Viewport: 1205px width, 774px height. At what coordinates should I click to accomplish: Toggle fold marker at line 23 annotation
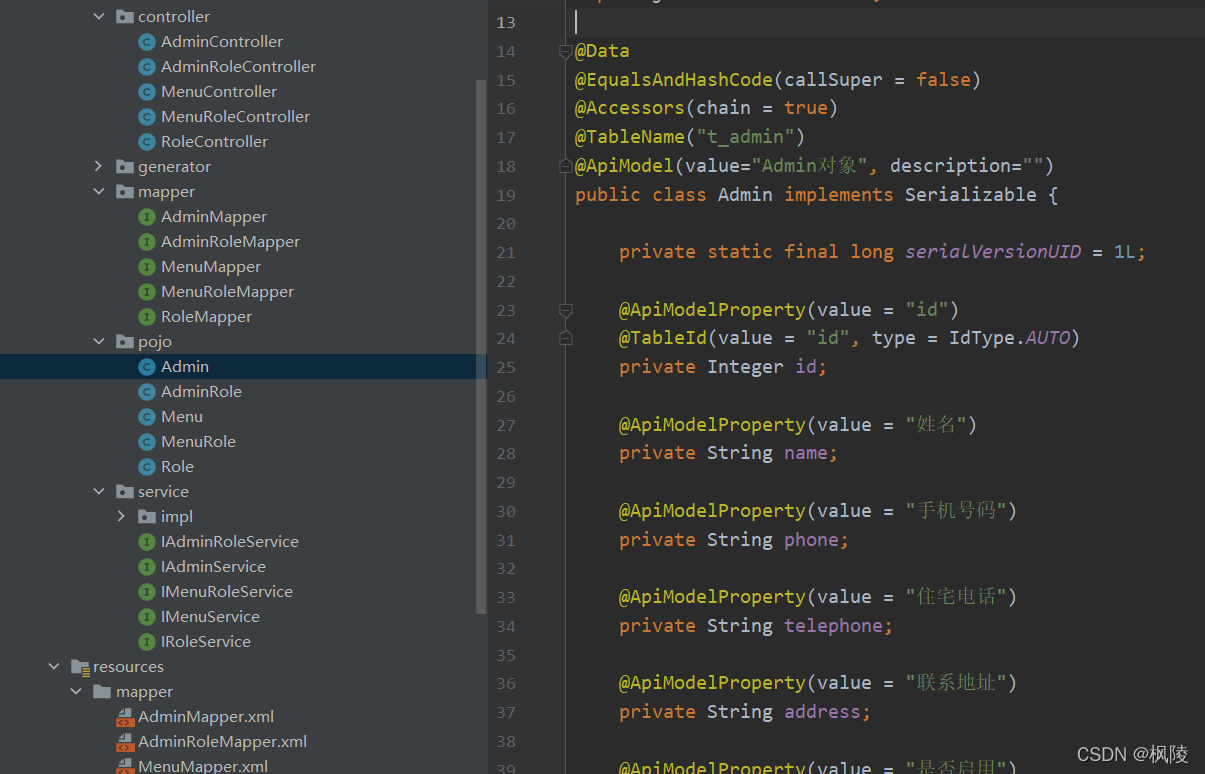pos(565,310)
